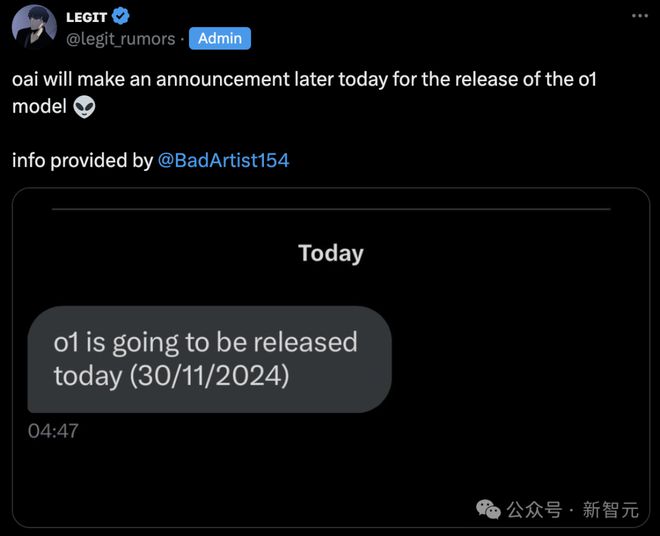Click the 新智元 watermark text
The image size is (660, 536).
coord(610,510)
